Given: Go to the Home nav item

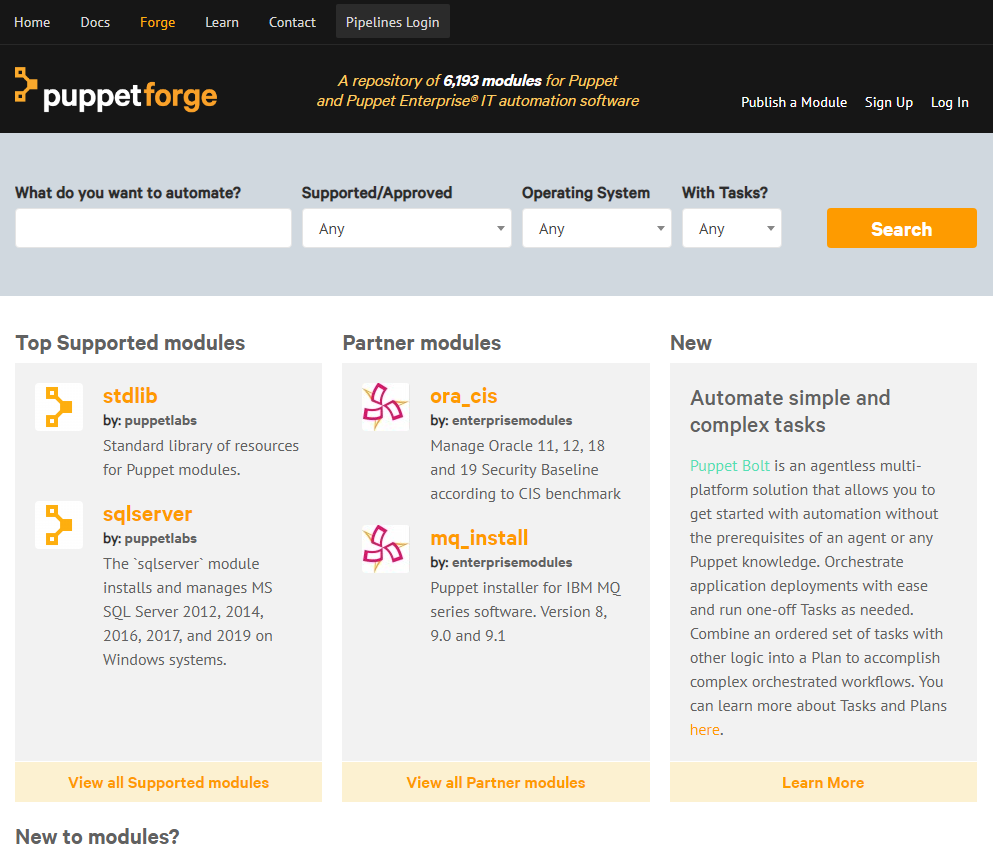Looking at the screenshot, I should coord(32,22).
